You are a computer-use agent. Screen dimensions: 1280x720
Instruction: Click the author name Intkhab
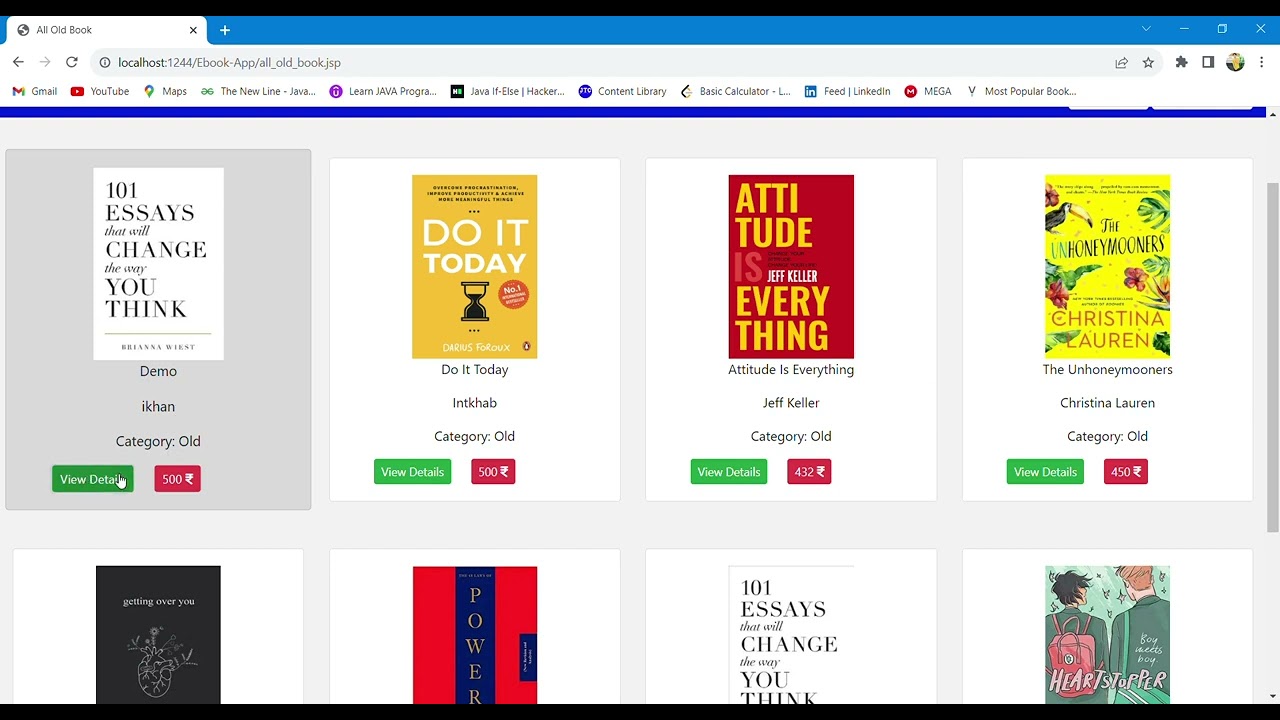pos(475,403)
